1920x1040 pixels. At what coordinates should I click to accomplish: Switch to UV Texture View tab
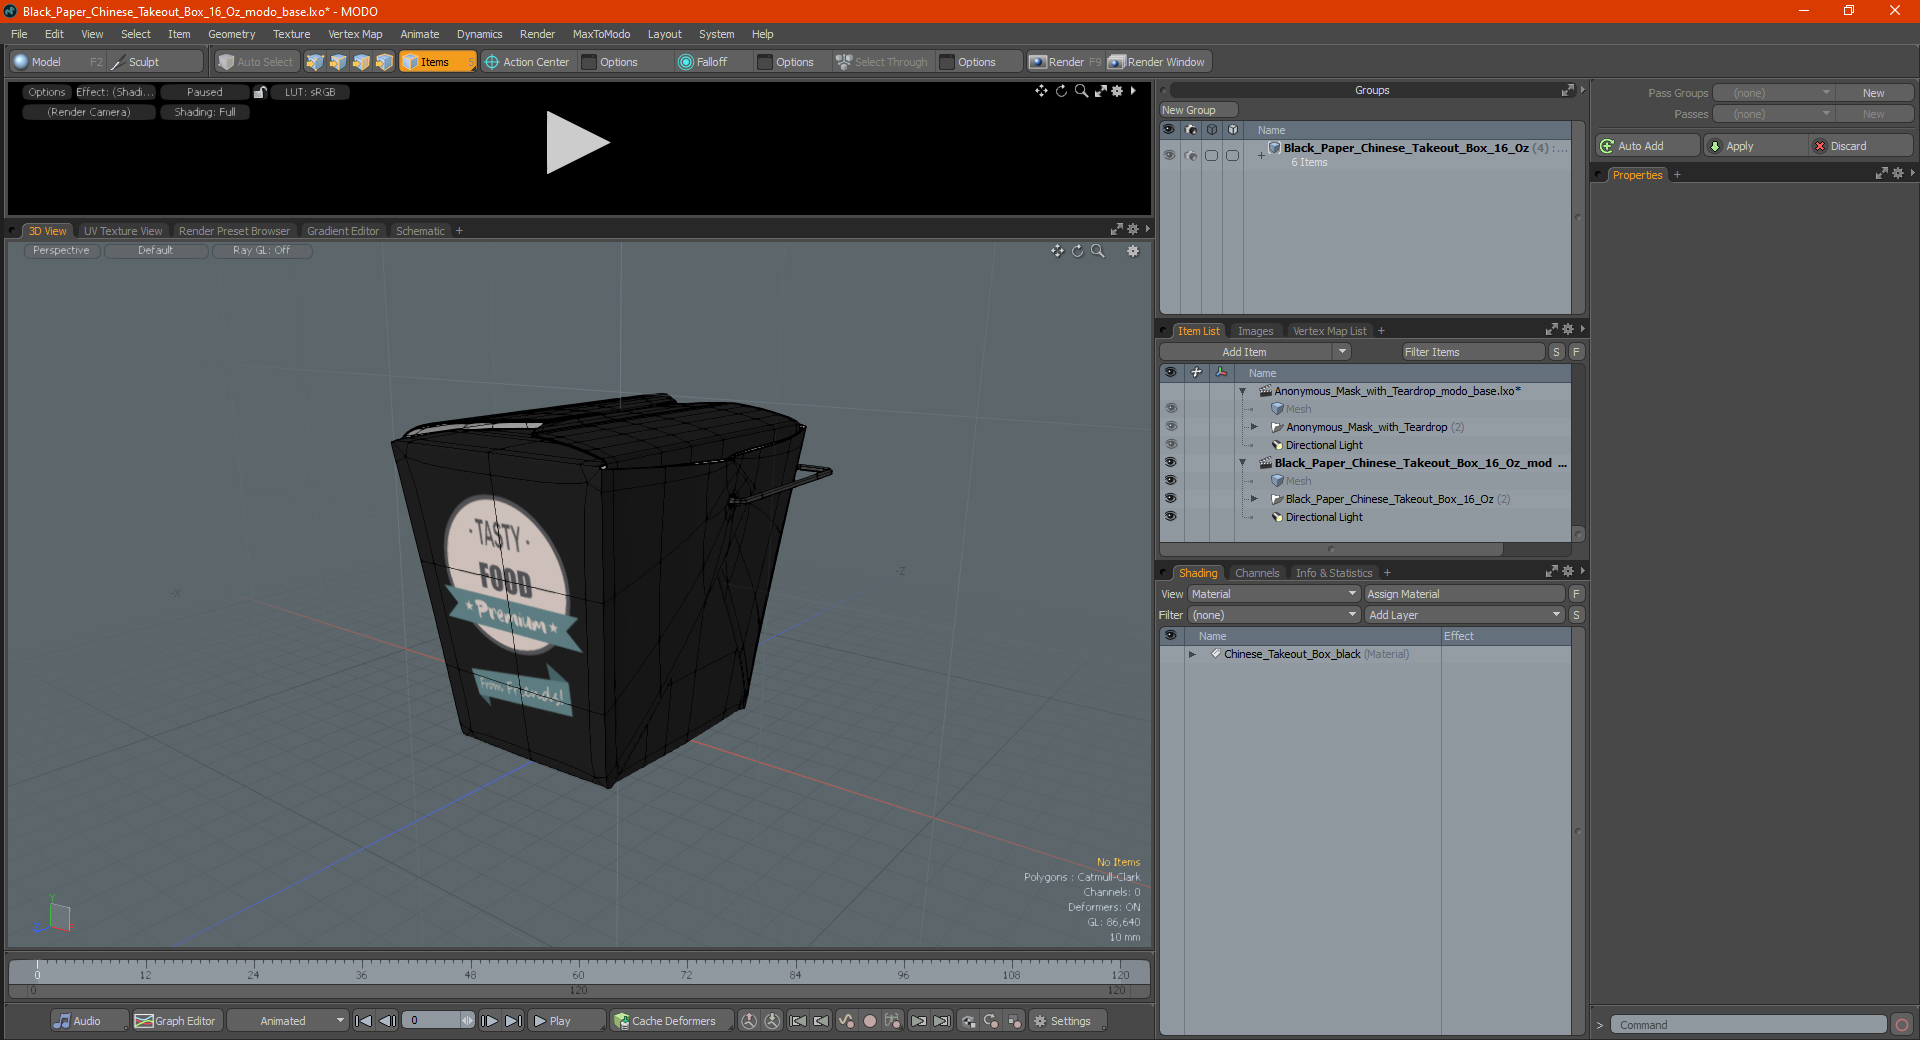coord(123,231)
